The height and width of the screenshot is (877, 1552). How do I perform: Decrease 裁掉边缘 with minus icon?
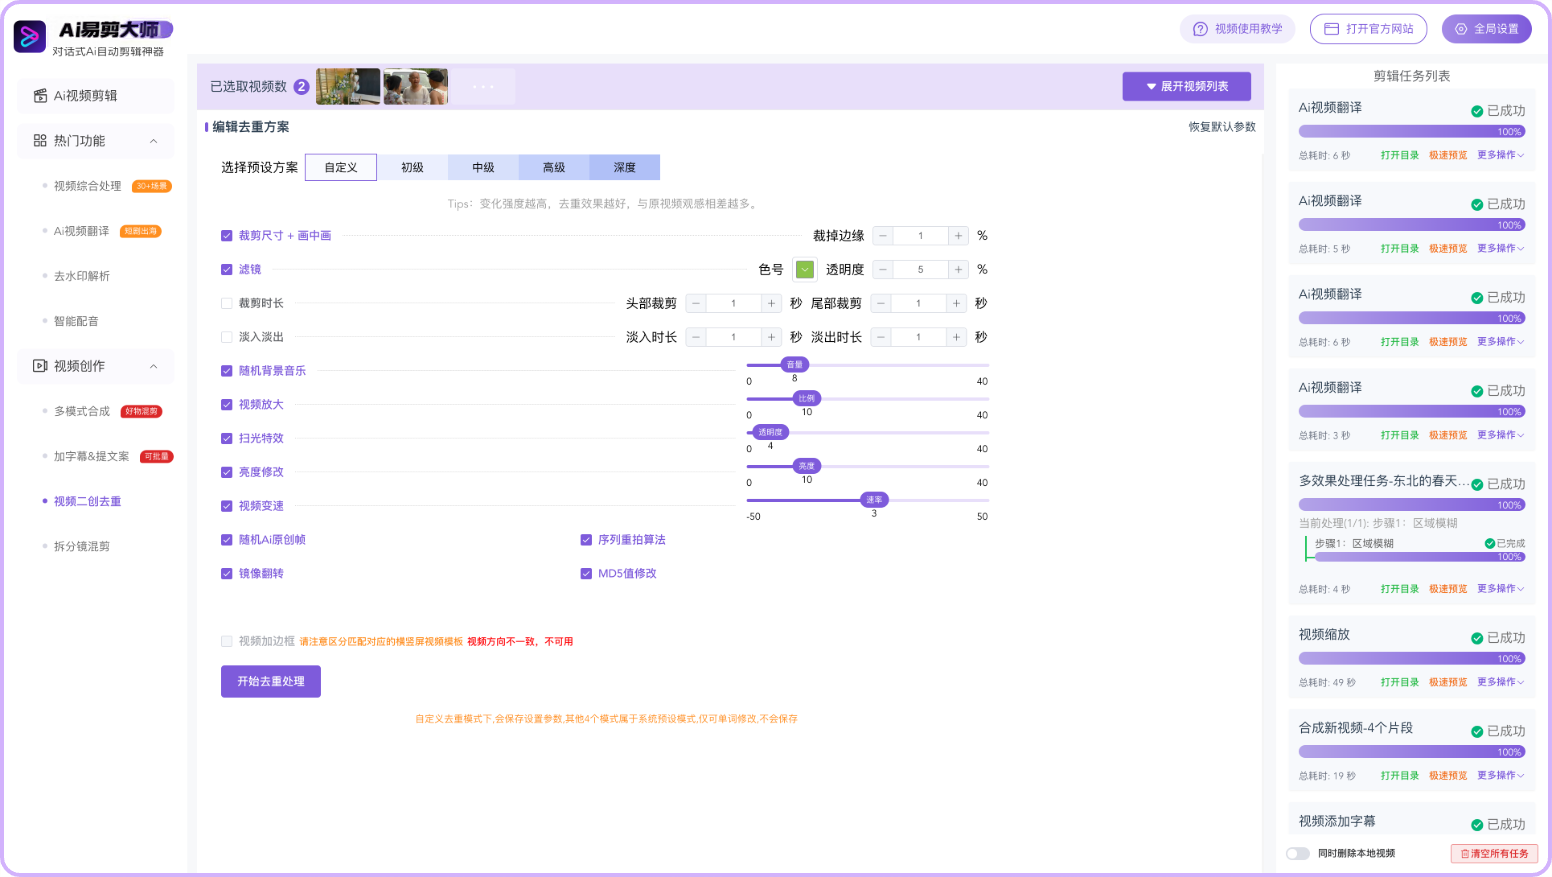pos(883,236)
